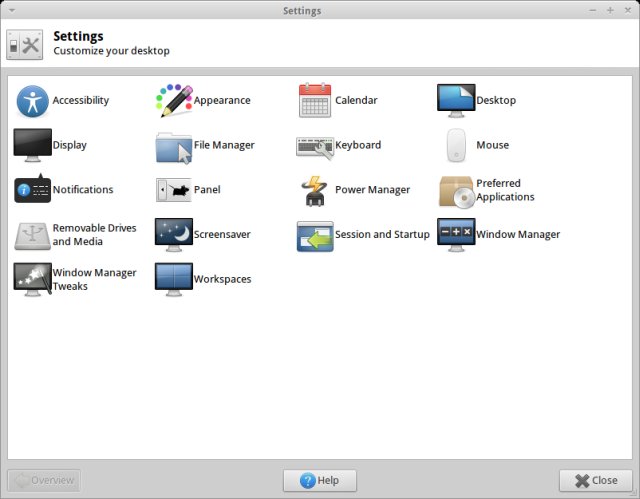The width and height of the screenshot is (640, 499).
Task: Open the Session and Startup icon
Action: click(x=315, y=236)
